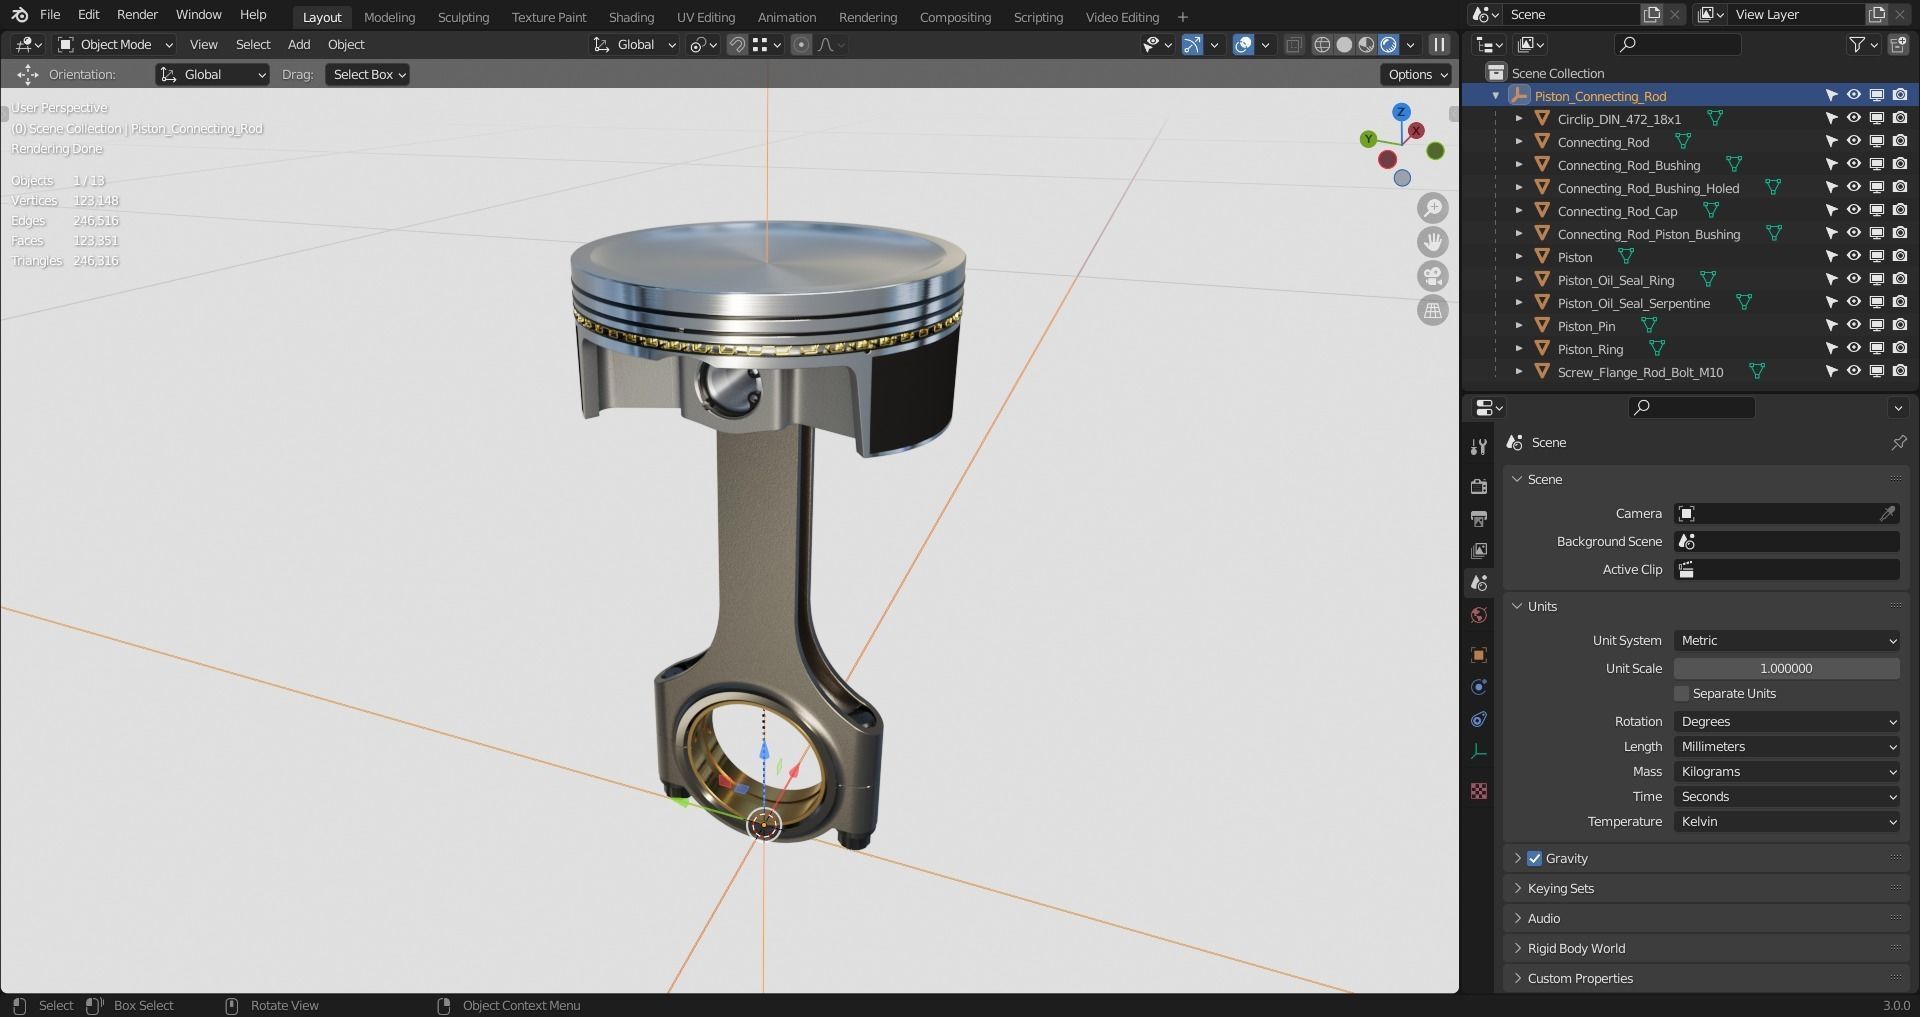The width and height of the screenshot is (1920, 1017).
Task: Toggle show overlays button
Action: 1243,44
